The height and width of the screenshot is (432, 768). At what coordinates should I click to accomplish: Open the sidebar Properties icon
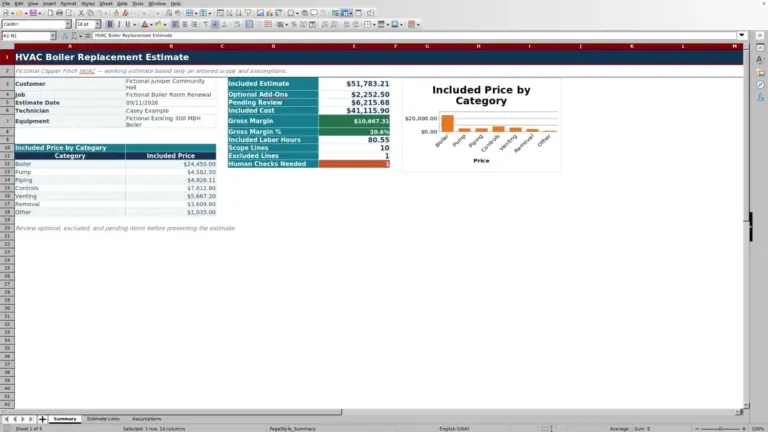760,48
